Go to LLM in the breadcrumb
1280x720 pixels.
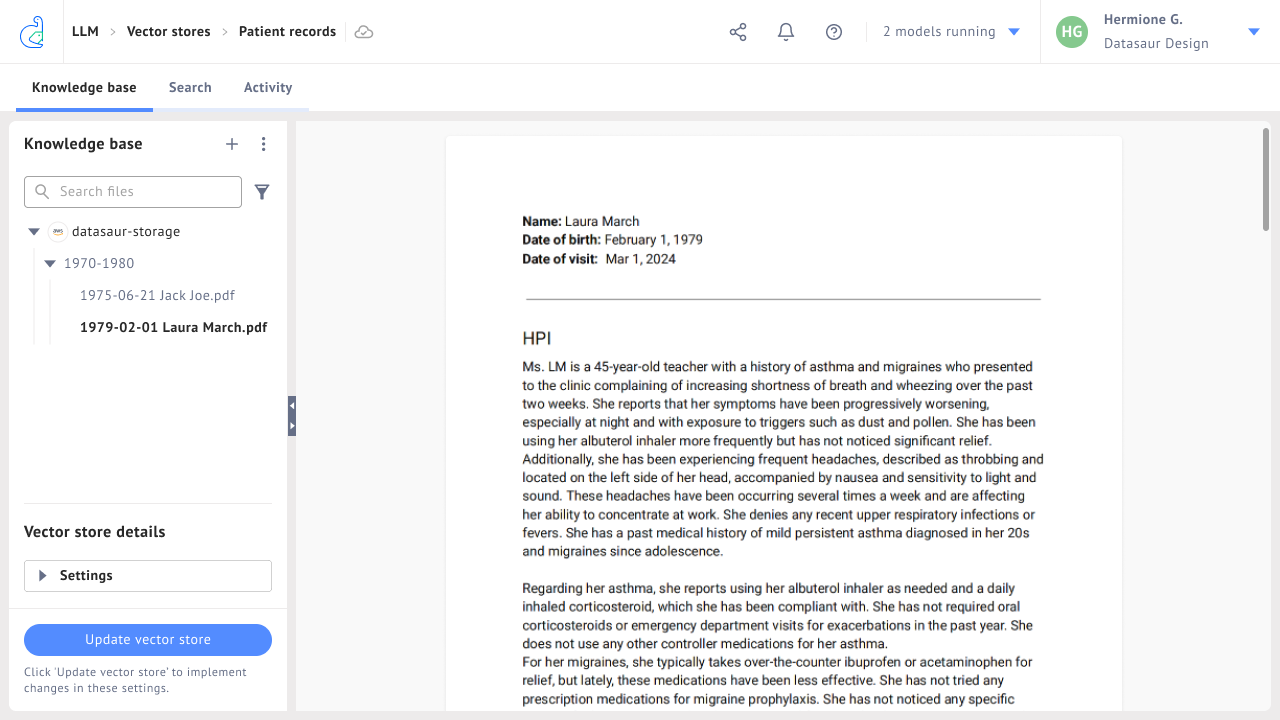[85, 32]
